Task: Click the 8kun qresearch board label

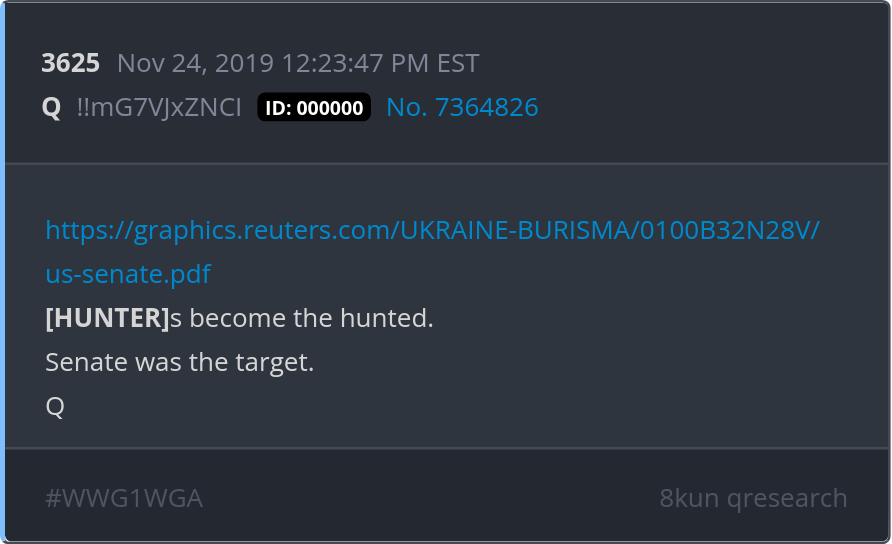Action: pyautogui.click(x=753, y=498)
